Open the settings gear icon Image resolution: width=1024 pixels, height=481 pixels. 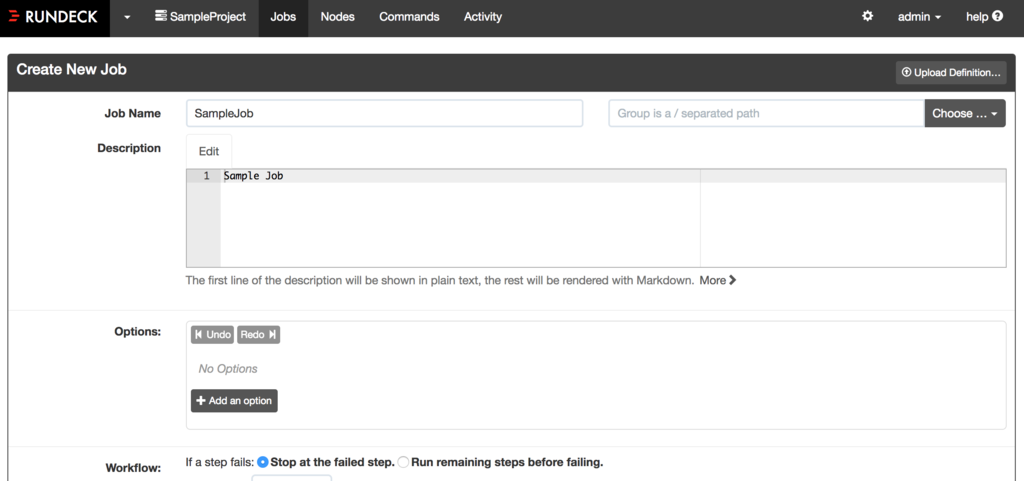click(x=867, y=16)
